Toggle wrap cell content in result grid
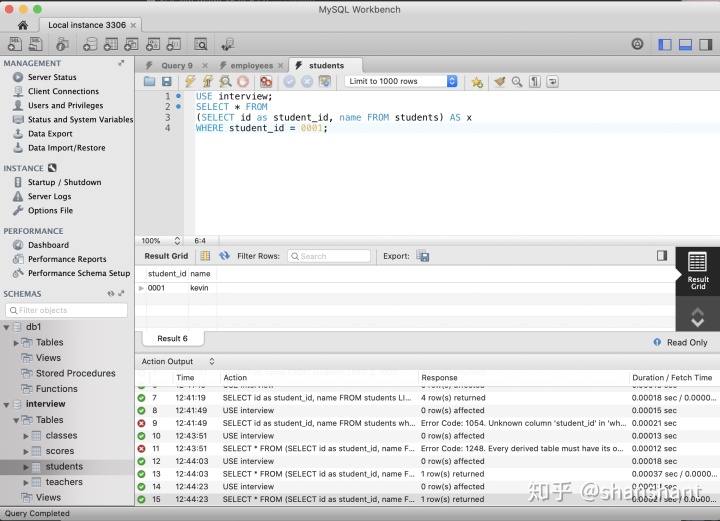This screenshot has width=720, height=521. (x=205, y=256)
